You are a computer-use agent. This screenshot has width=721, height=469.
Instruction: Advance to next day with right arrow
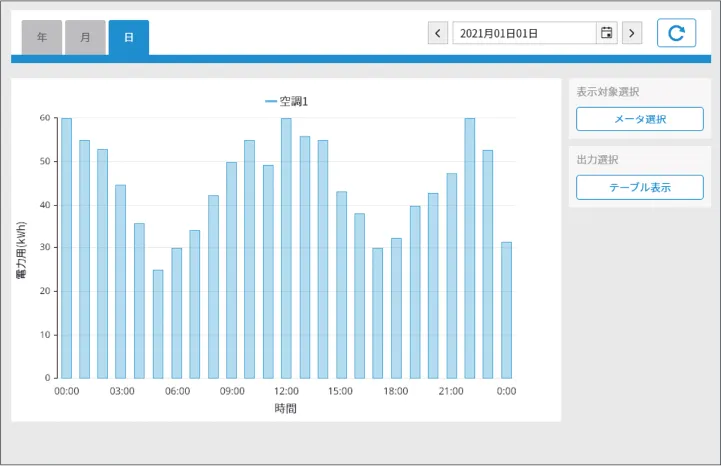(x=632, y=33)
